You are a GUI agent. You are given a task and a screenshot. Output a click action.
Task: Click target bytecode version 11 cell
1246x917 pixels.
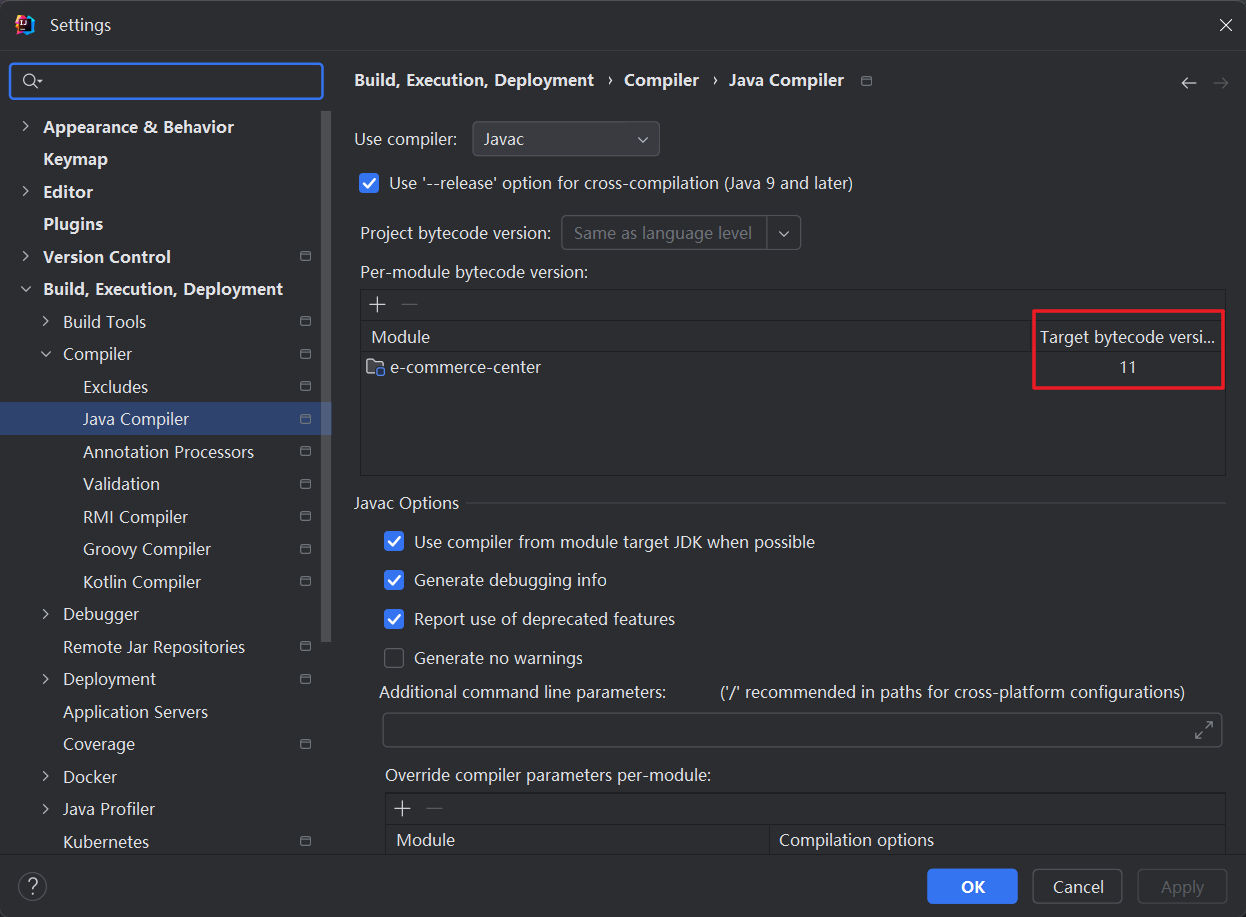click(x=1127, y=367)
